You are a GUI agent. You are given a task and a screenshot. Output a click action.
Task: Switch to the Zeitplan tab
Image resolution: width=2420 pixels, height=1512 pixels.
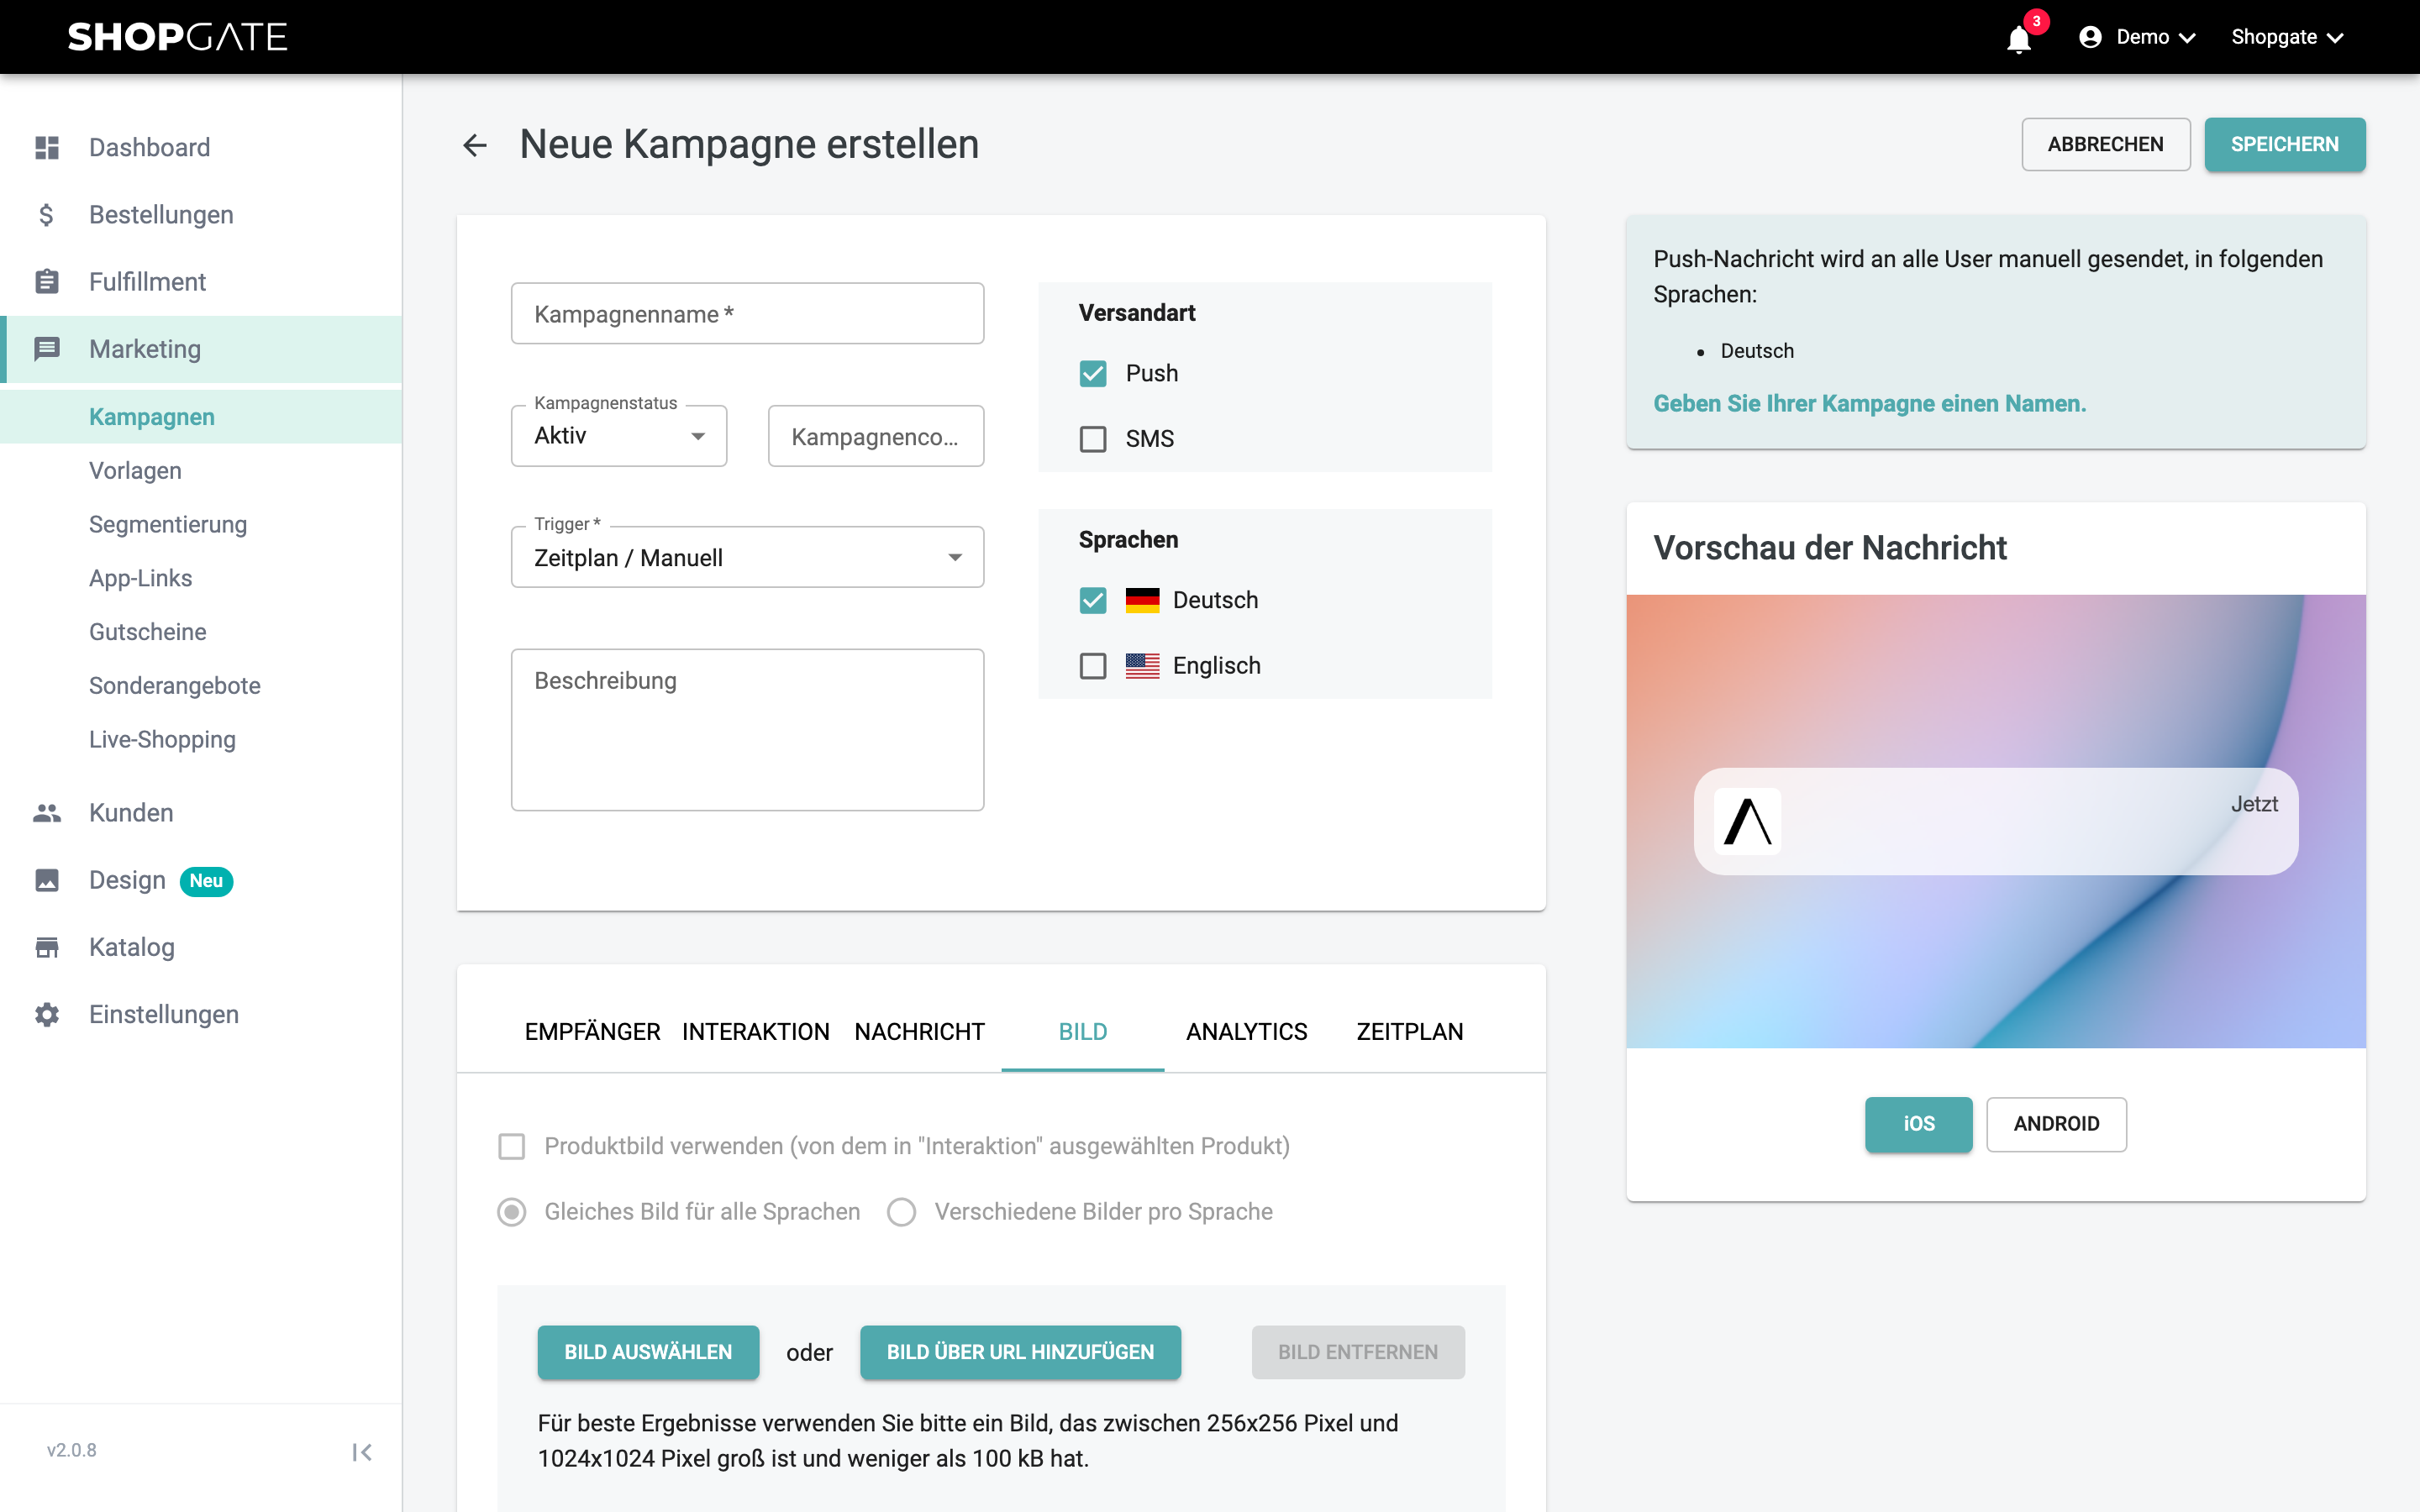pos(1410,1032)
